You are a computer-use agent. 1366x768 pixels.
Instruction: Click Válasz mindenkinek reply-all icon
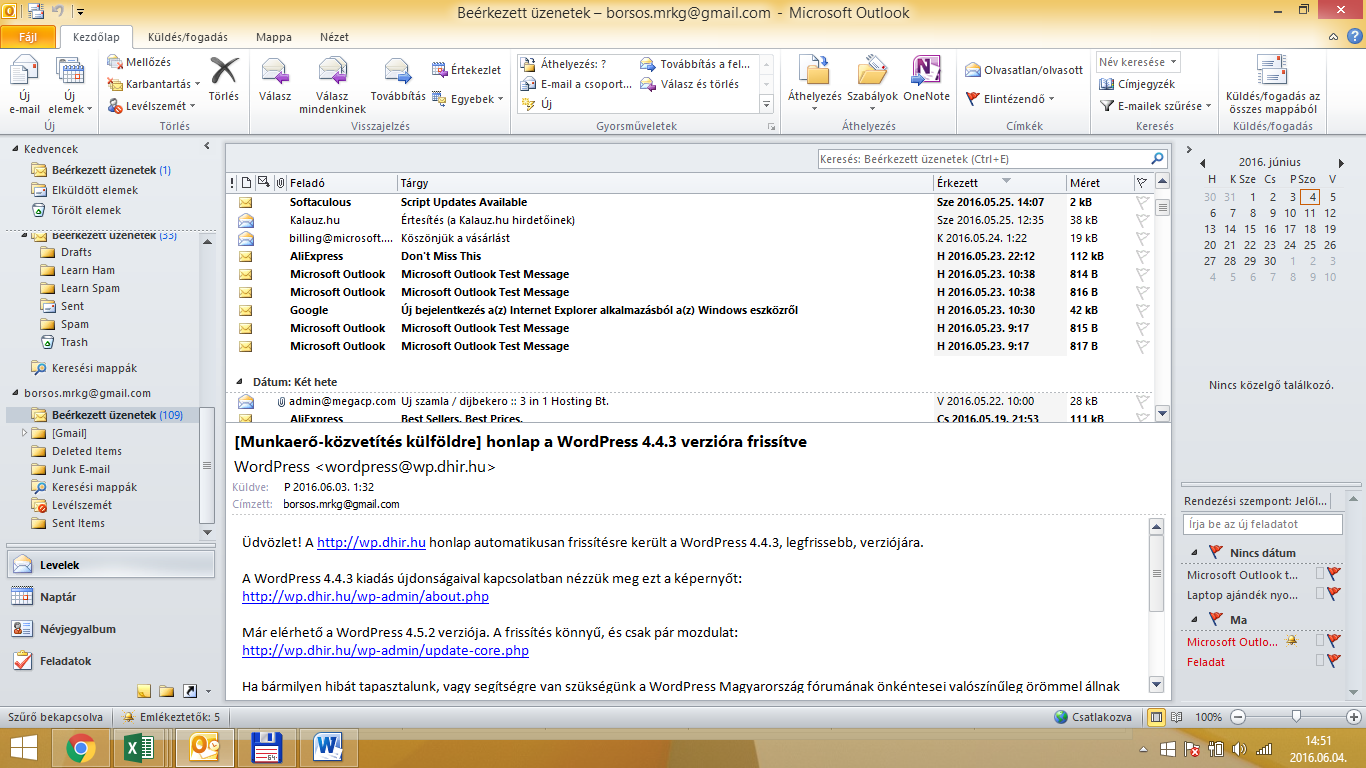pos(333,85)
